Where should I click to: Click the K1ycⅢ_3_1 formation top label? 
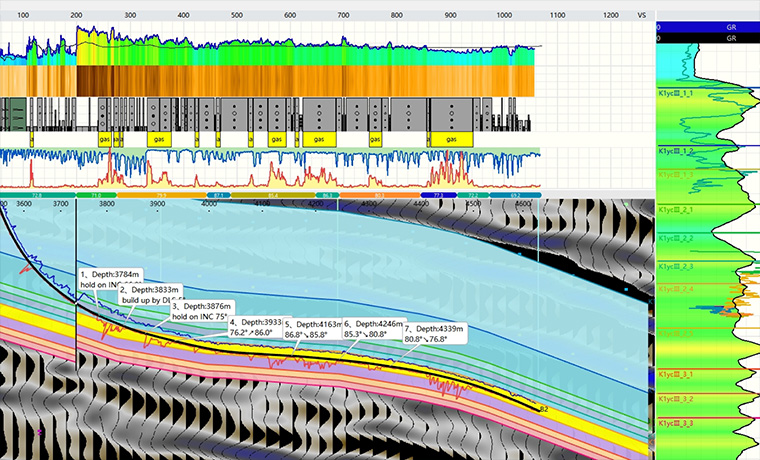(x=675, y=375)
